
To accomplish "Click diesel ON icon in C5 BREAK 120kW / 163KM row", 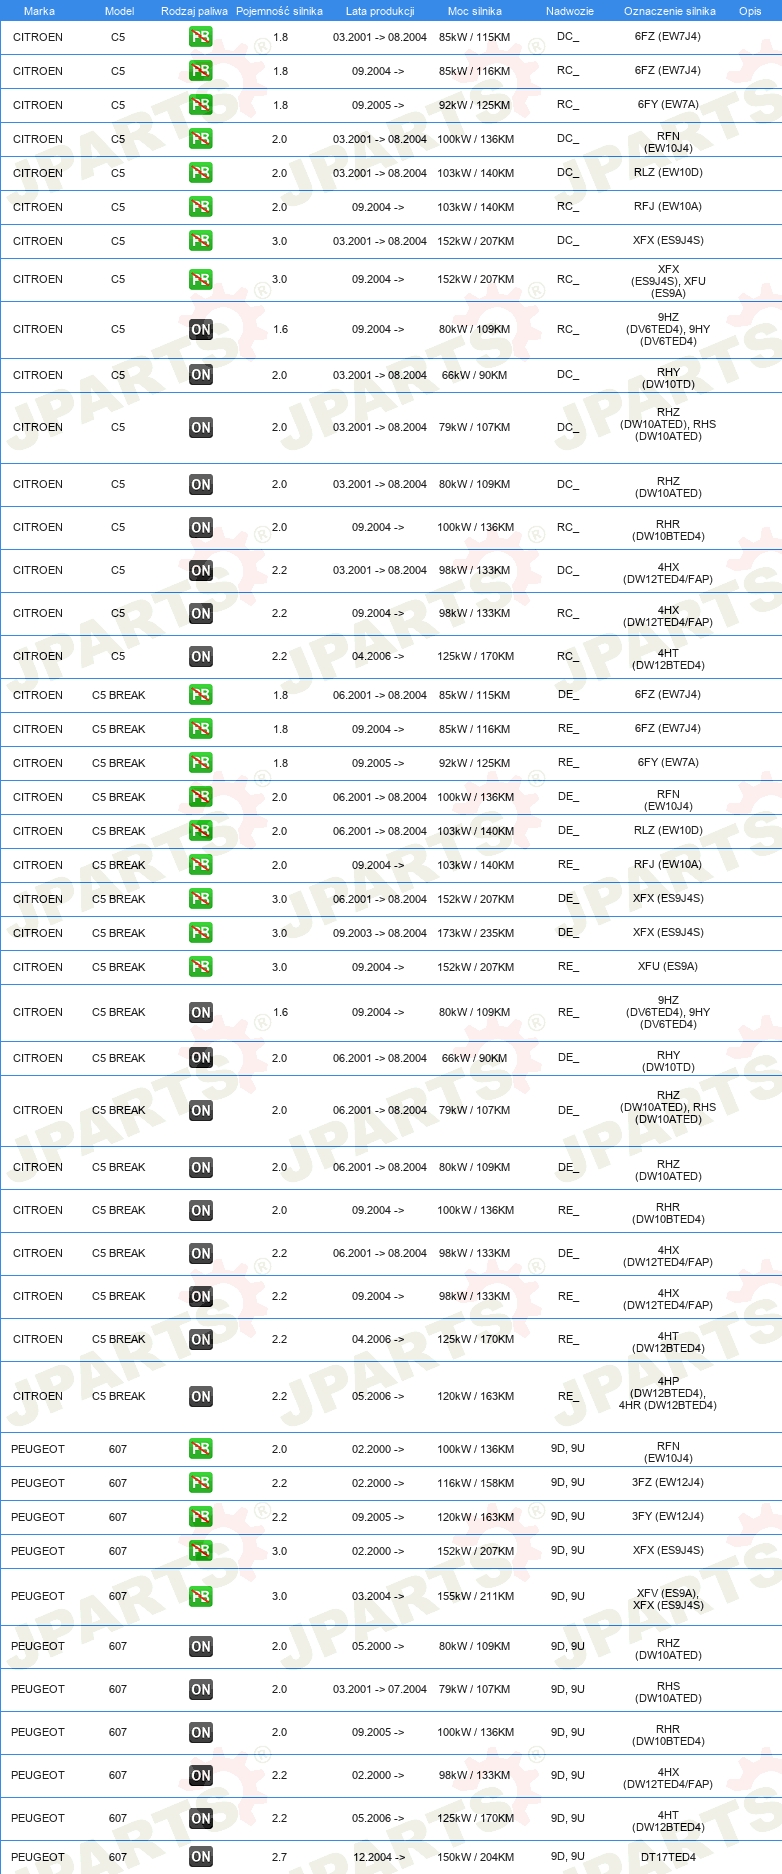I will point(201,1396).
